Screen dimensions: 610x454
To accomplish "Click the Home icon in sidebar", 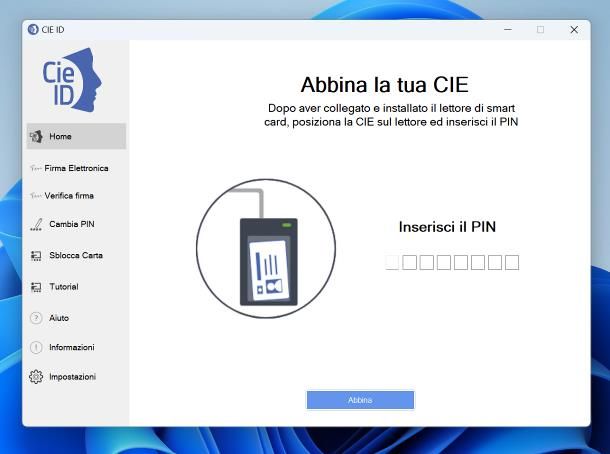I will [x=36, y=137].
